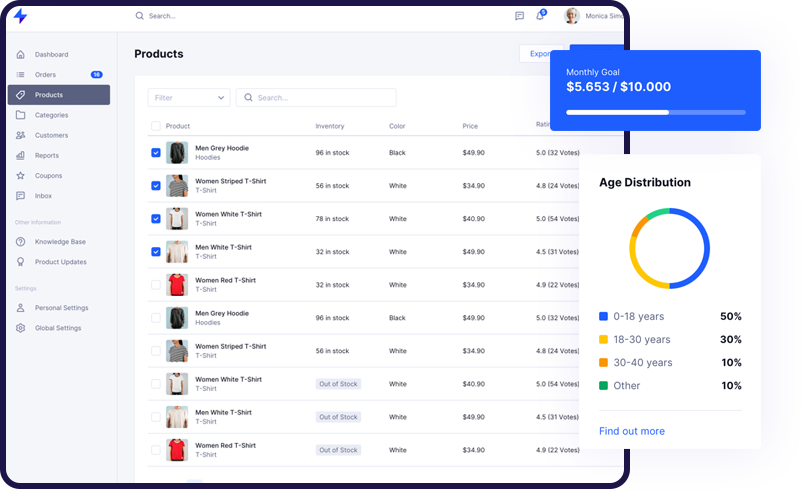Click the product table search magnifier icon
The image size is (811, 499).
248,97
